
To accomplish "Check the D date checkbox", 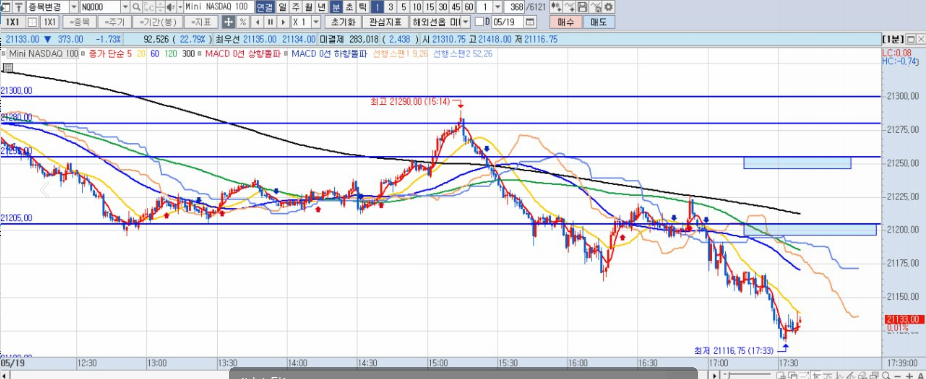I will point(480,22).
